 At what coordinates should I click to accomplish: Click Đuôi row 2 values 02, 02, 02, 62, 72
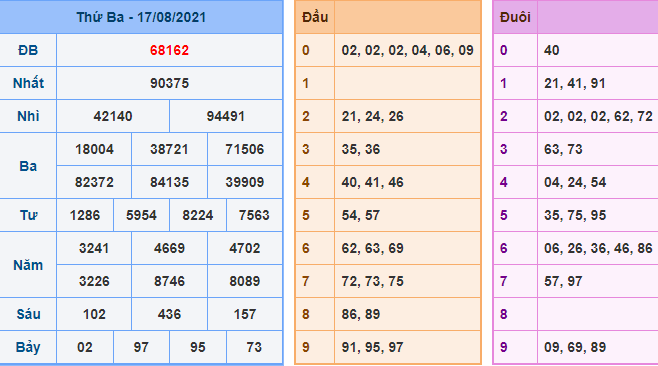click(598, 116)
